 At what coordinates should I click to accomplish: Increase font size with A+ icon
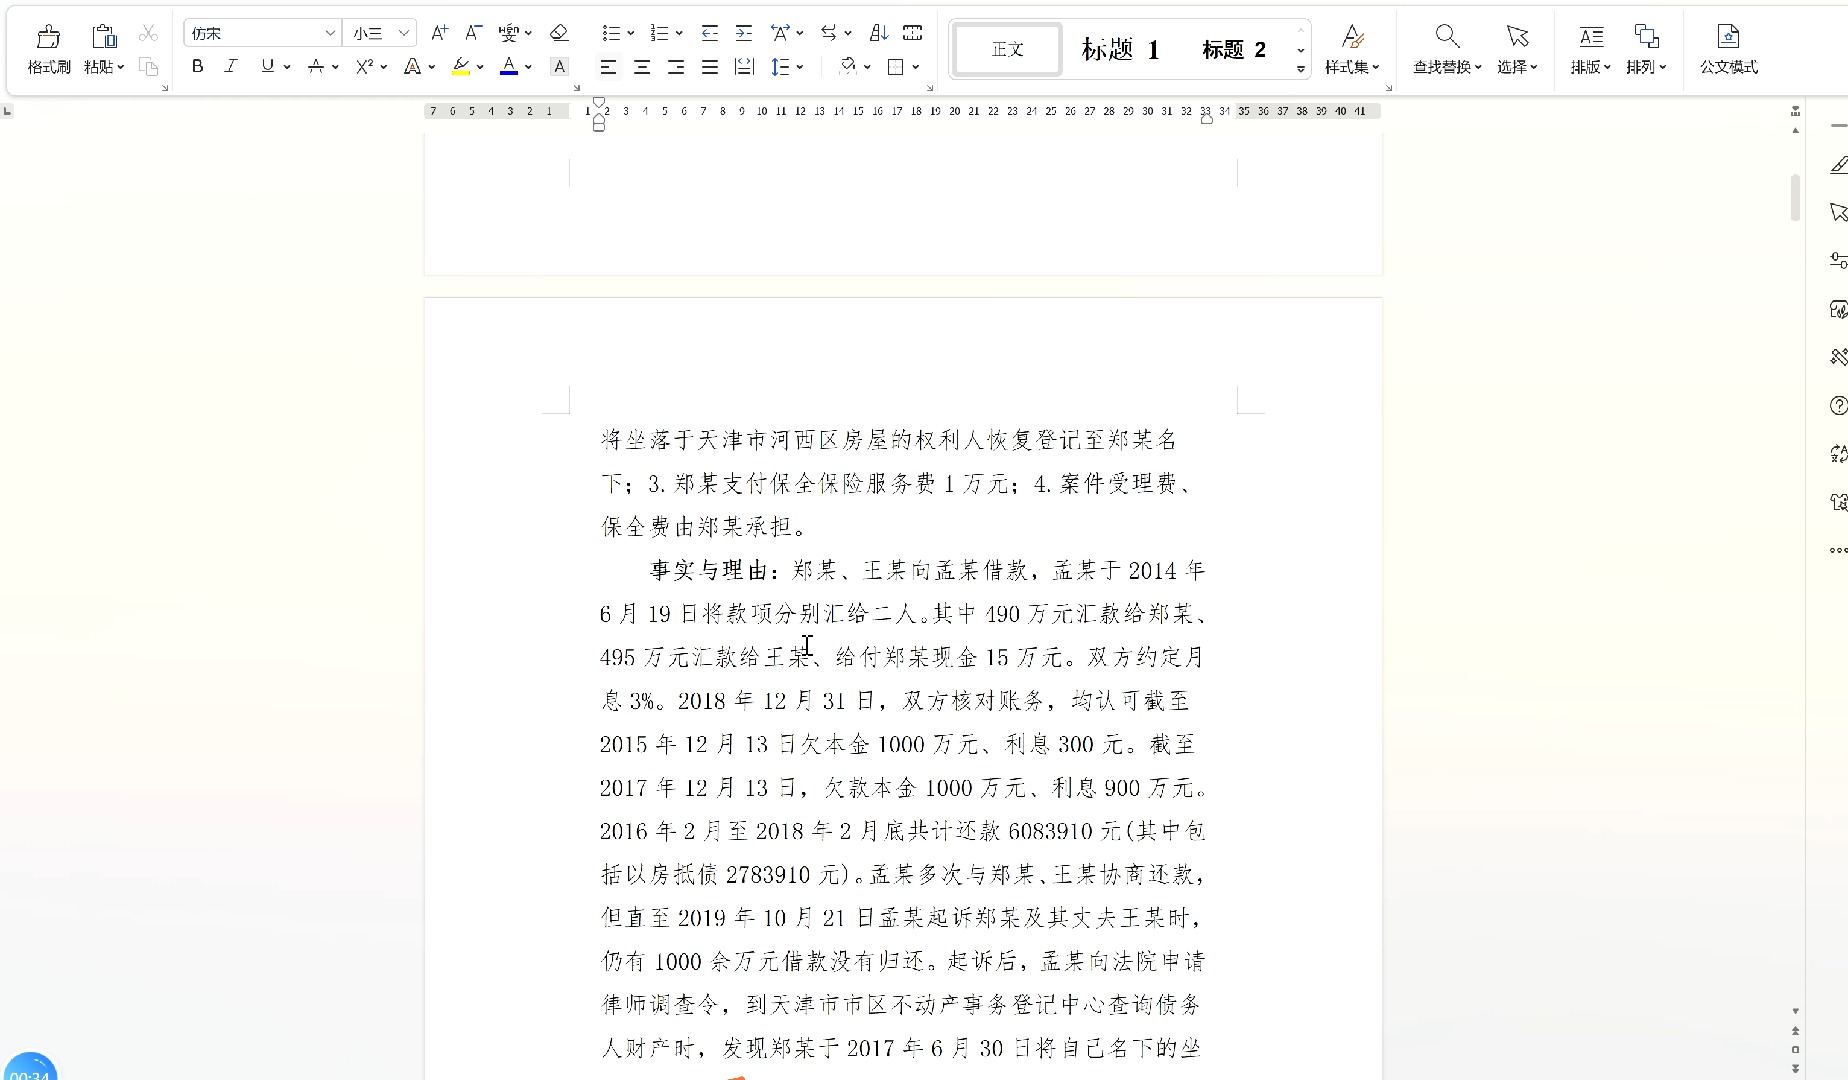(440, 33)
